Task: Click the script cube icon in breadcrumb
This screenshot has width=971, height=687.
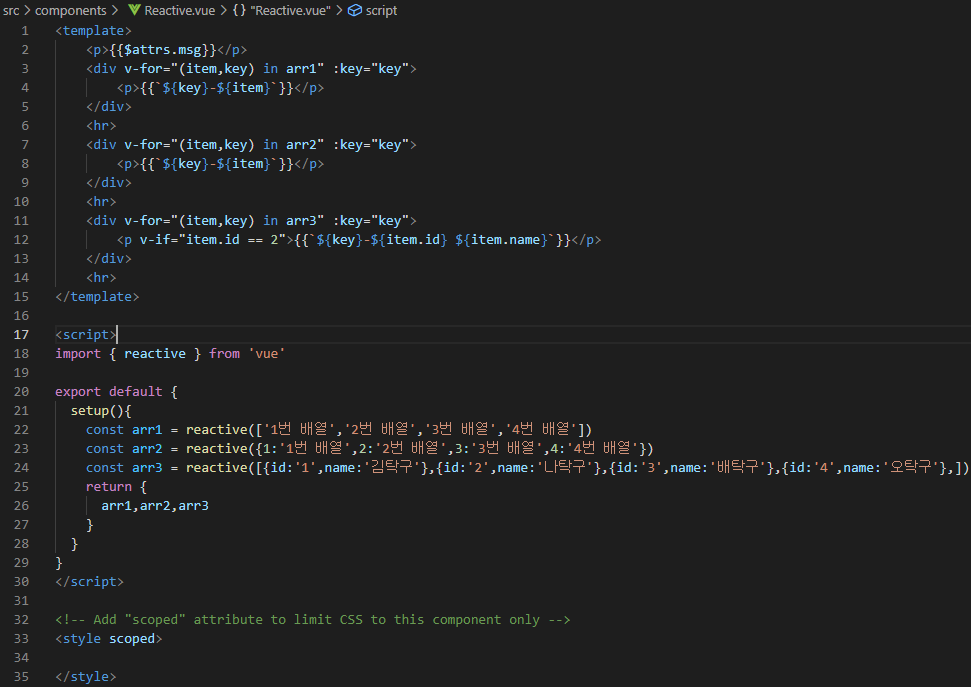Action: click(355, 11)
